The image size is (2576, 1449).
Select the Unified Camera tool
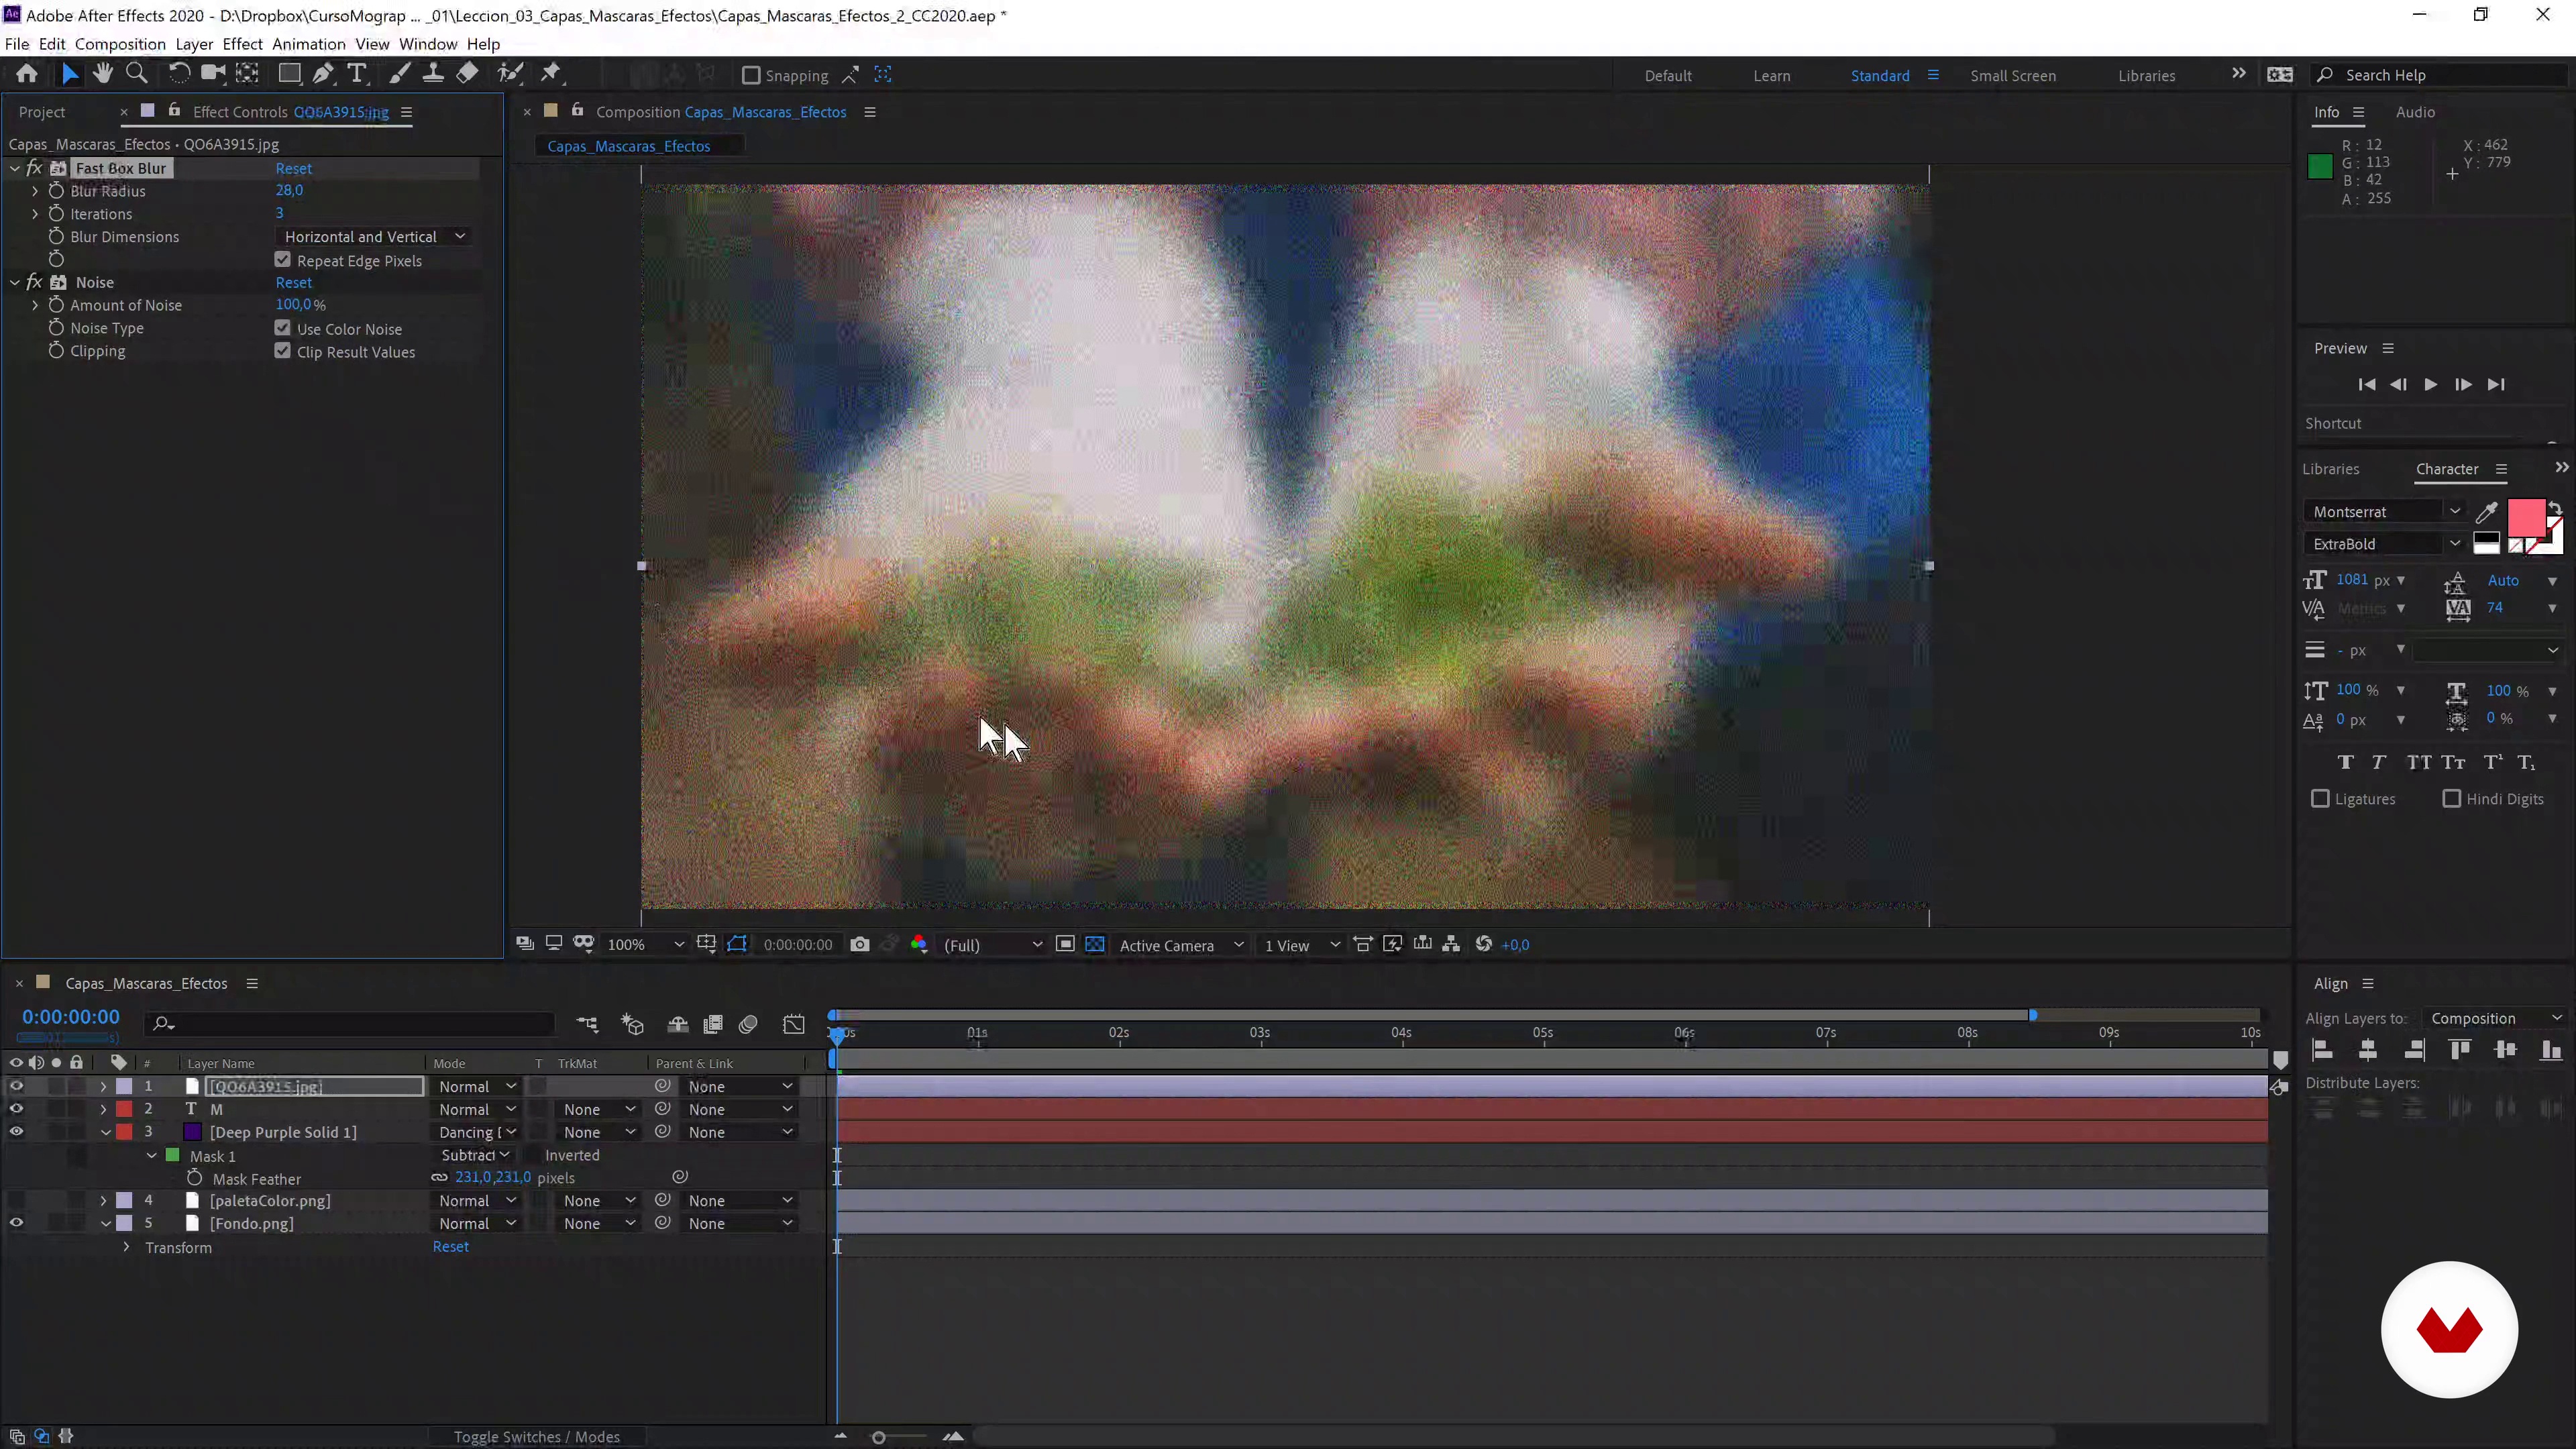coord(213,74)
